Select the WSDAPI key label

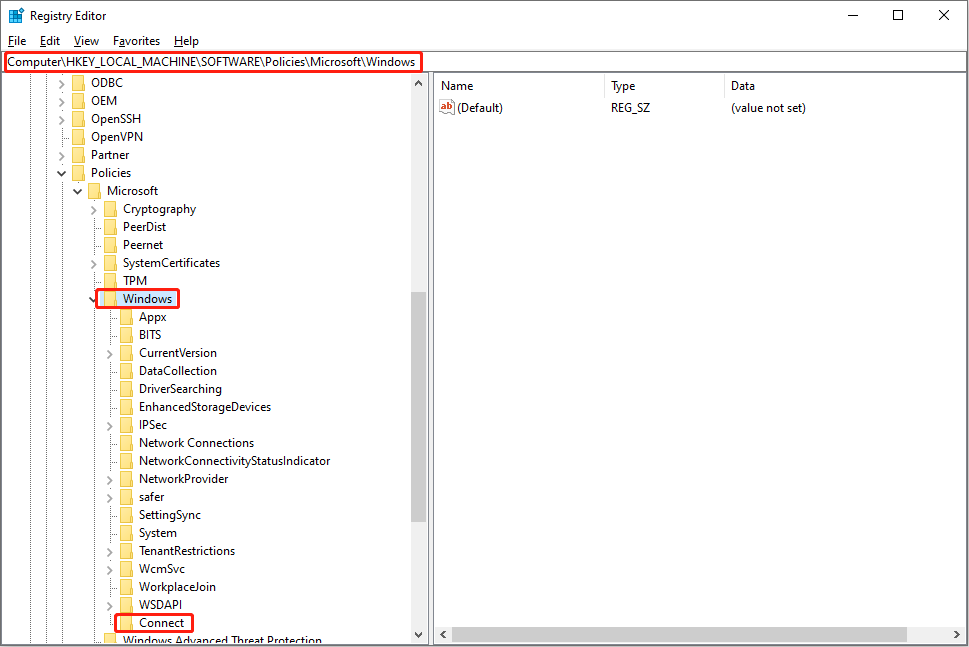160,604
